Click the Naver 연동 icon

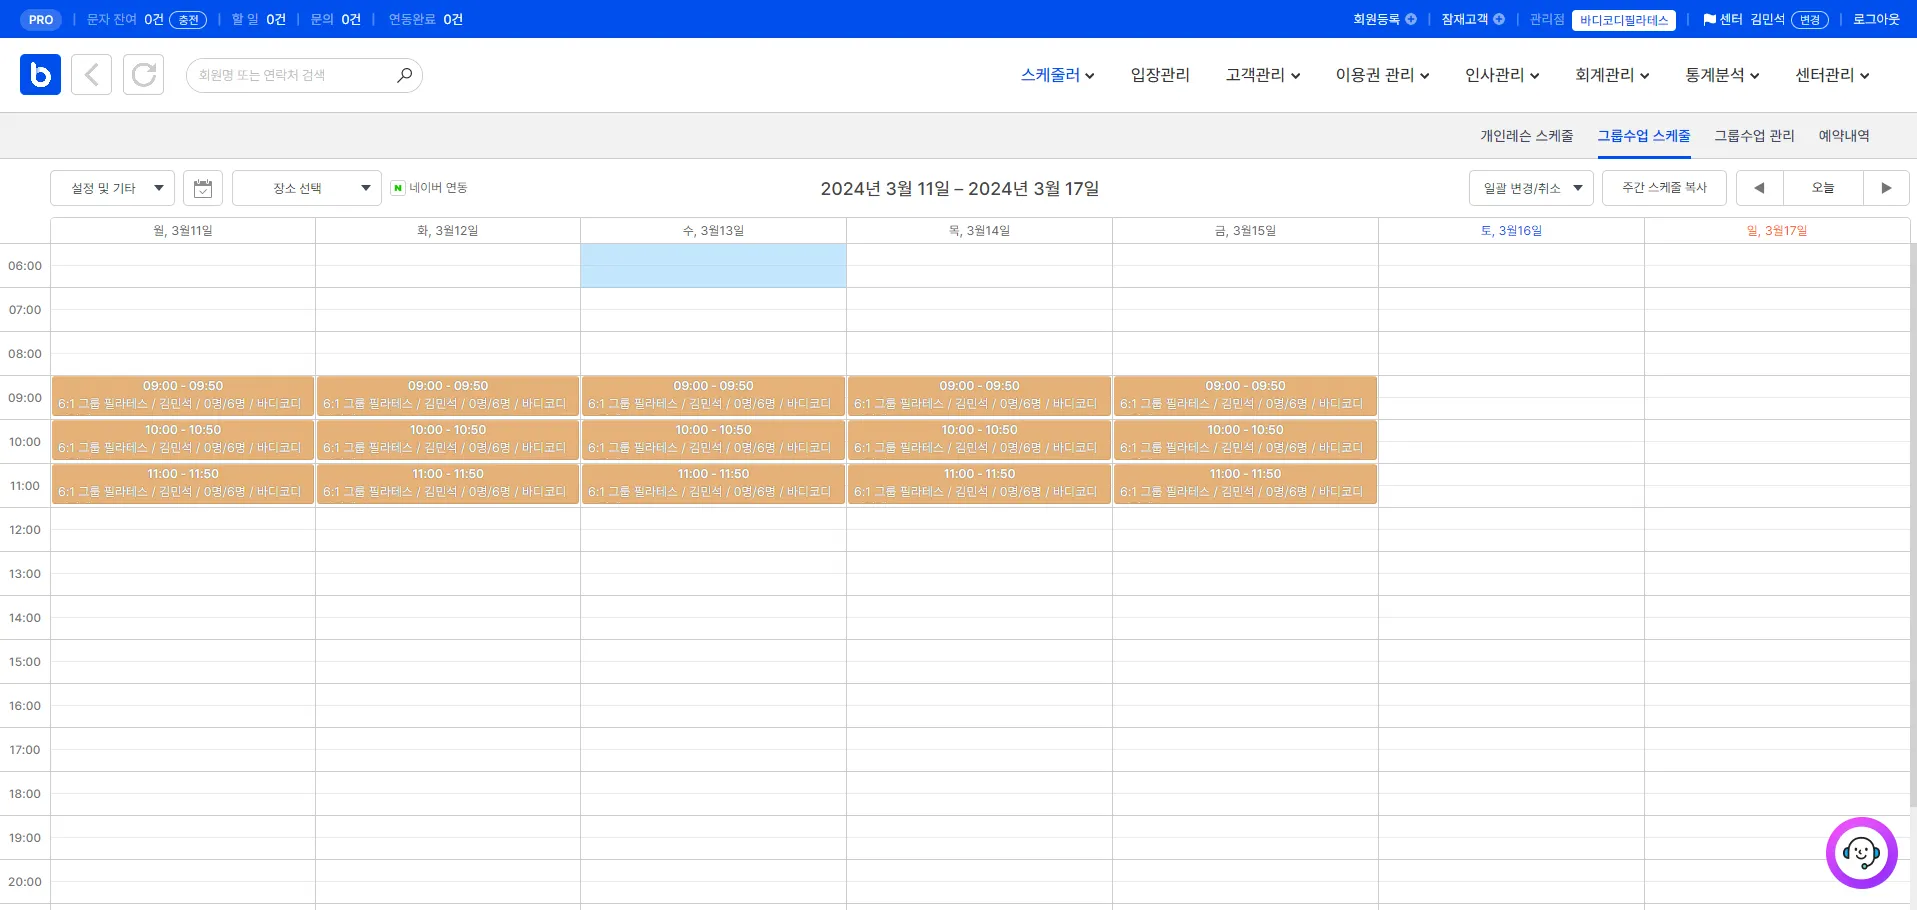tap(397, 188)
